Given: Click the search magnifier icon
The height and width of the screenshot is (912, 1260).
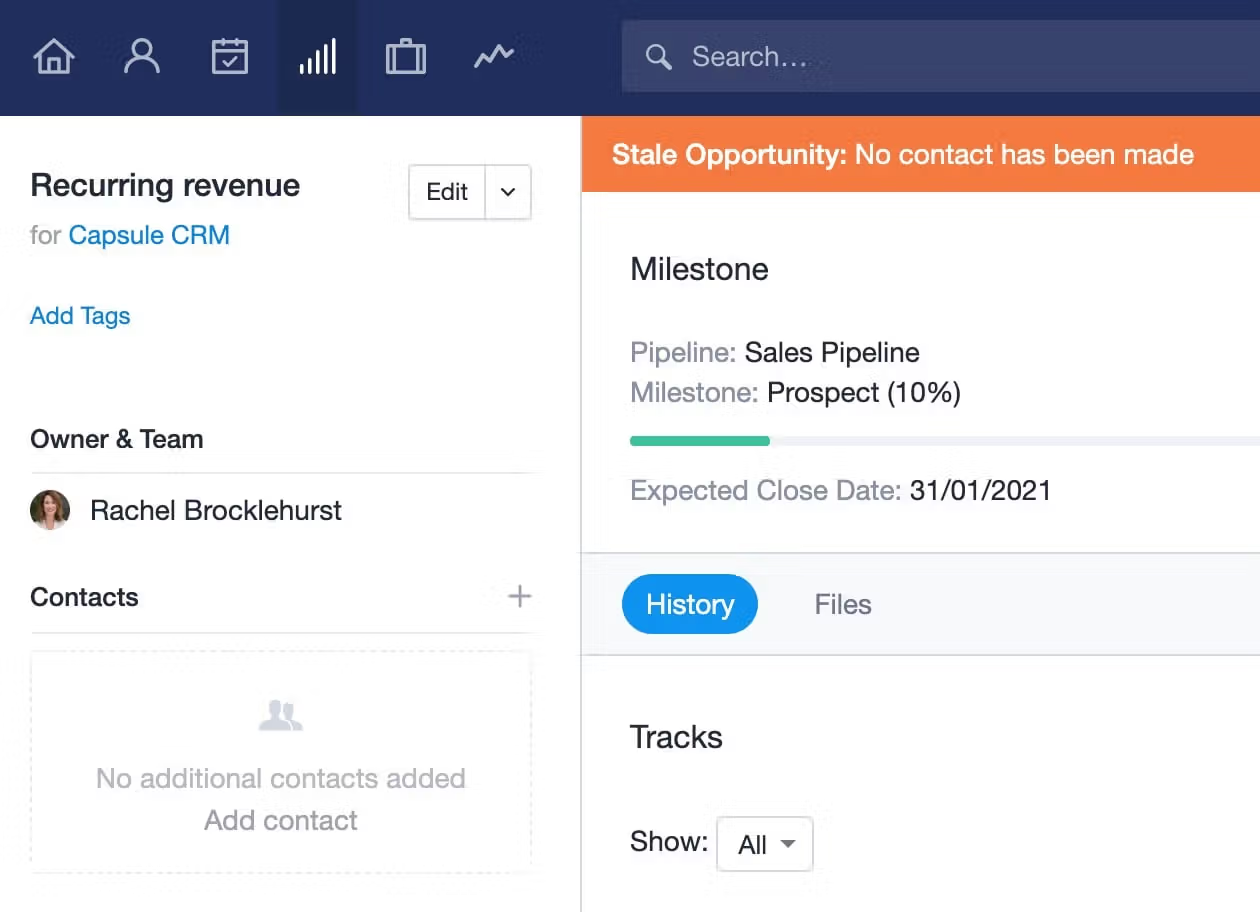Looking at the screenshot, I should tap(658, 57).
